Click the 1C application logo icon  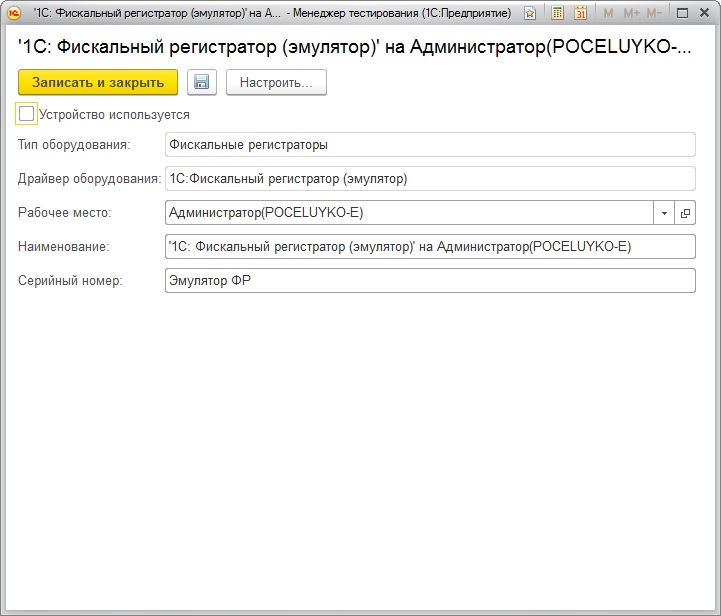[15, 14]
